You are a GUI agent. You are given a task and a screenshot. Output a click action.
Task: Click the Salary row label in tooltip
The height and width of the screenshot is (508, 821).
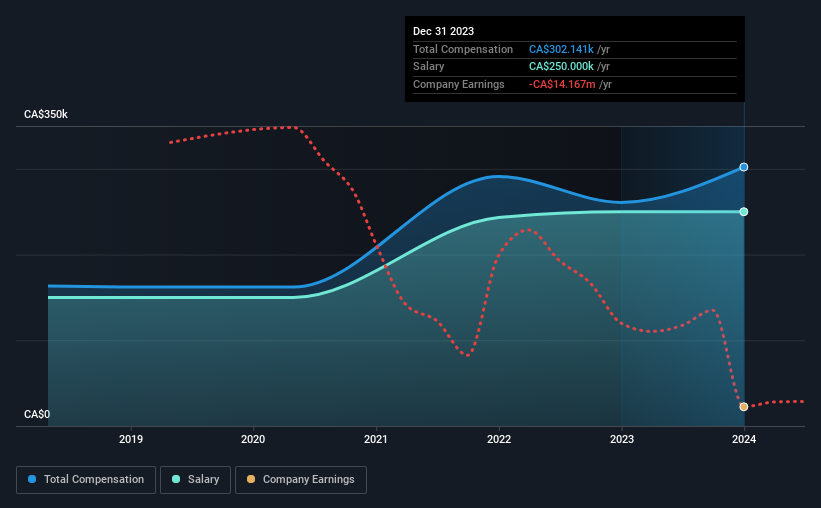429,67
